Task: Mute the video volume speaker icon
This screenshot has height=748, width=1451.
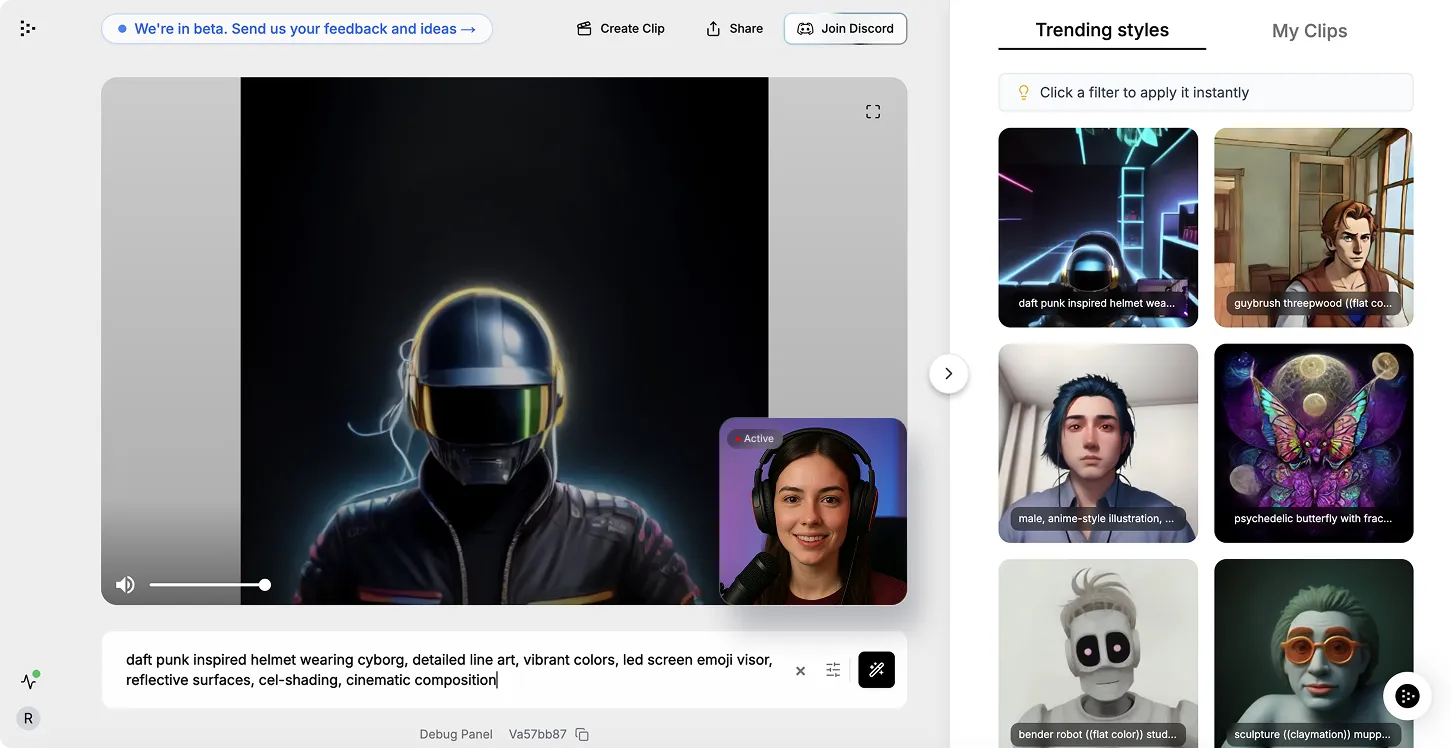Action: point(125,585)
